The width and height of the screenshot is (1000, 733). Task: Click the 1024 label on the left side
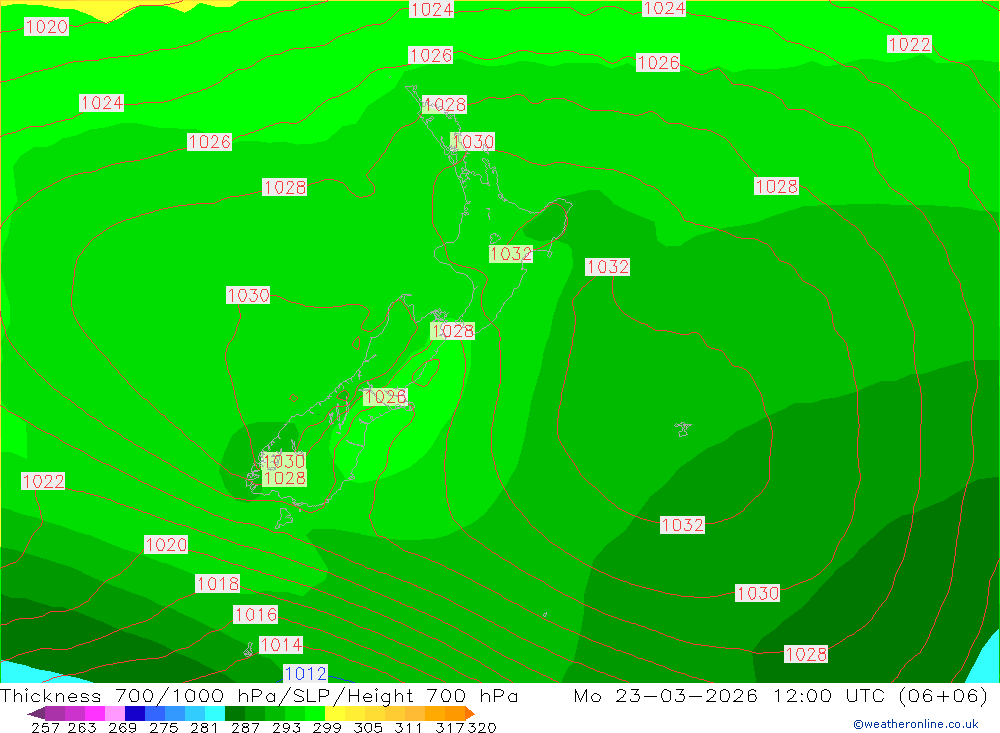(101, 103)
